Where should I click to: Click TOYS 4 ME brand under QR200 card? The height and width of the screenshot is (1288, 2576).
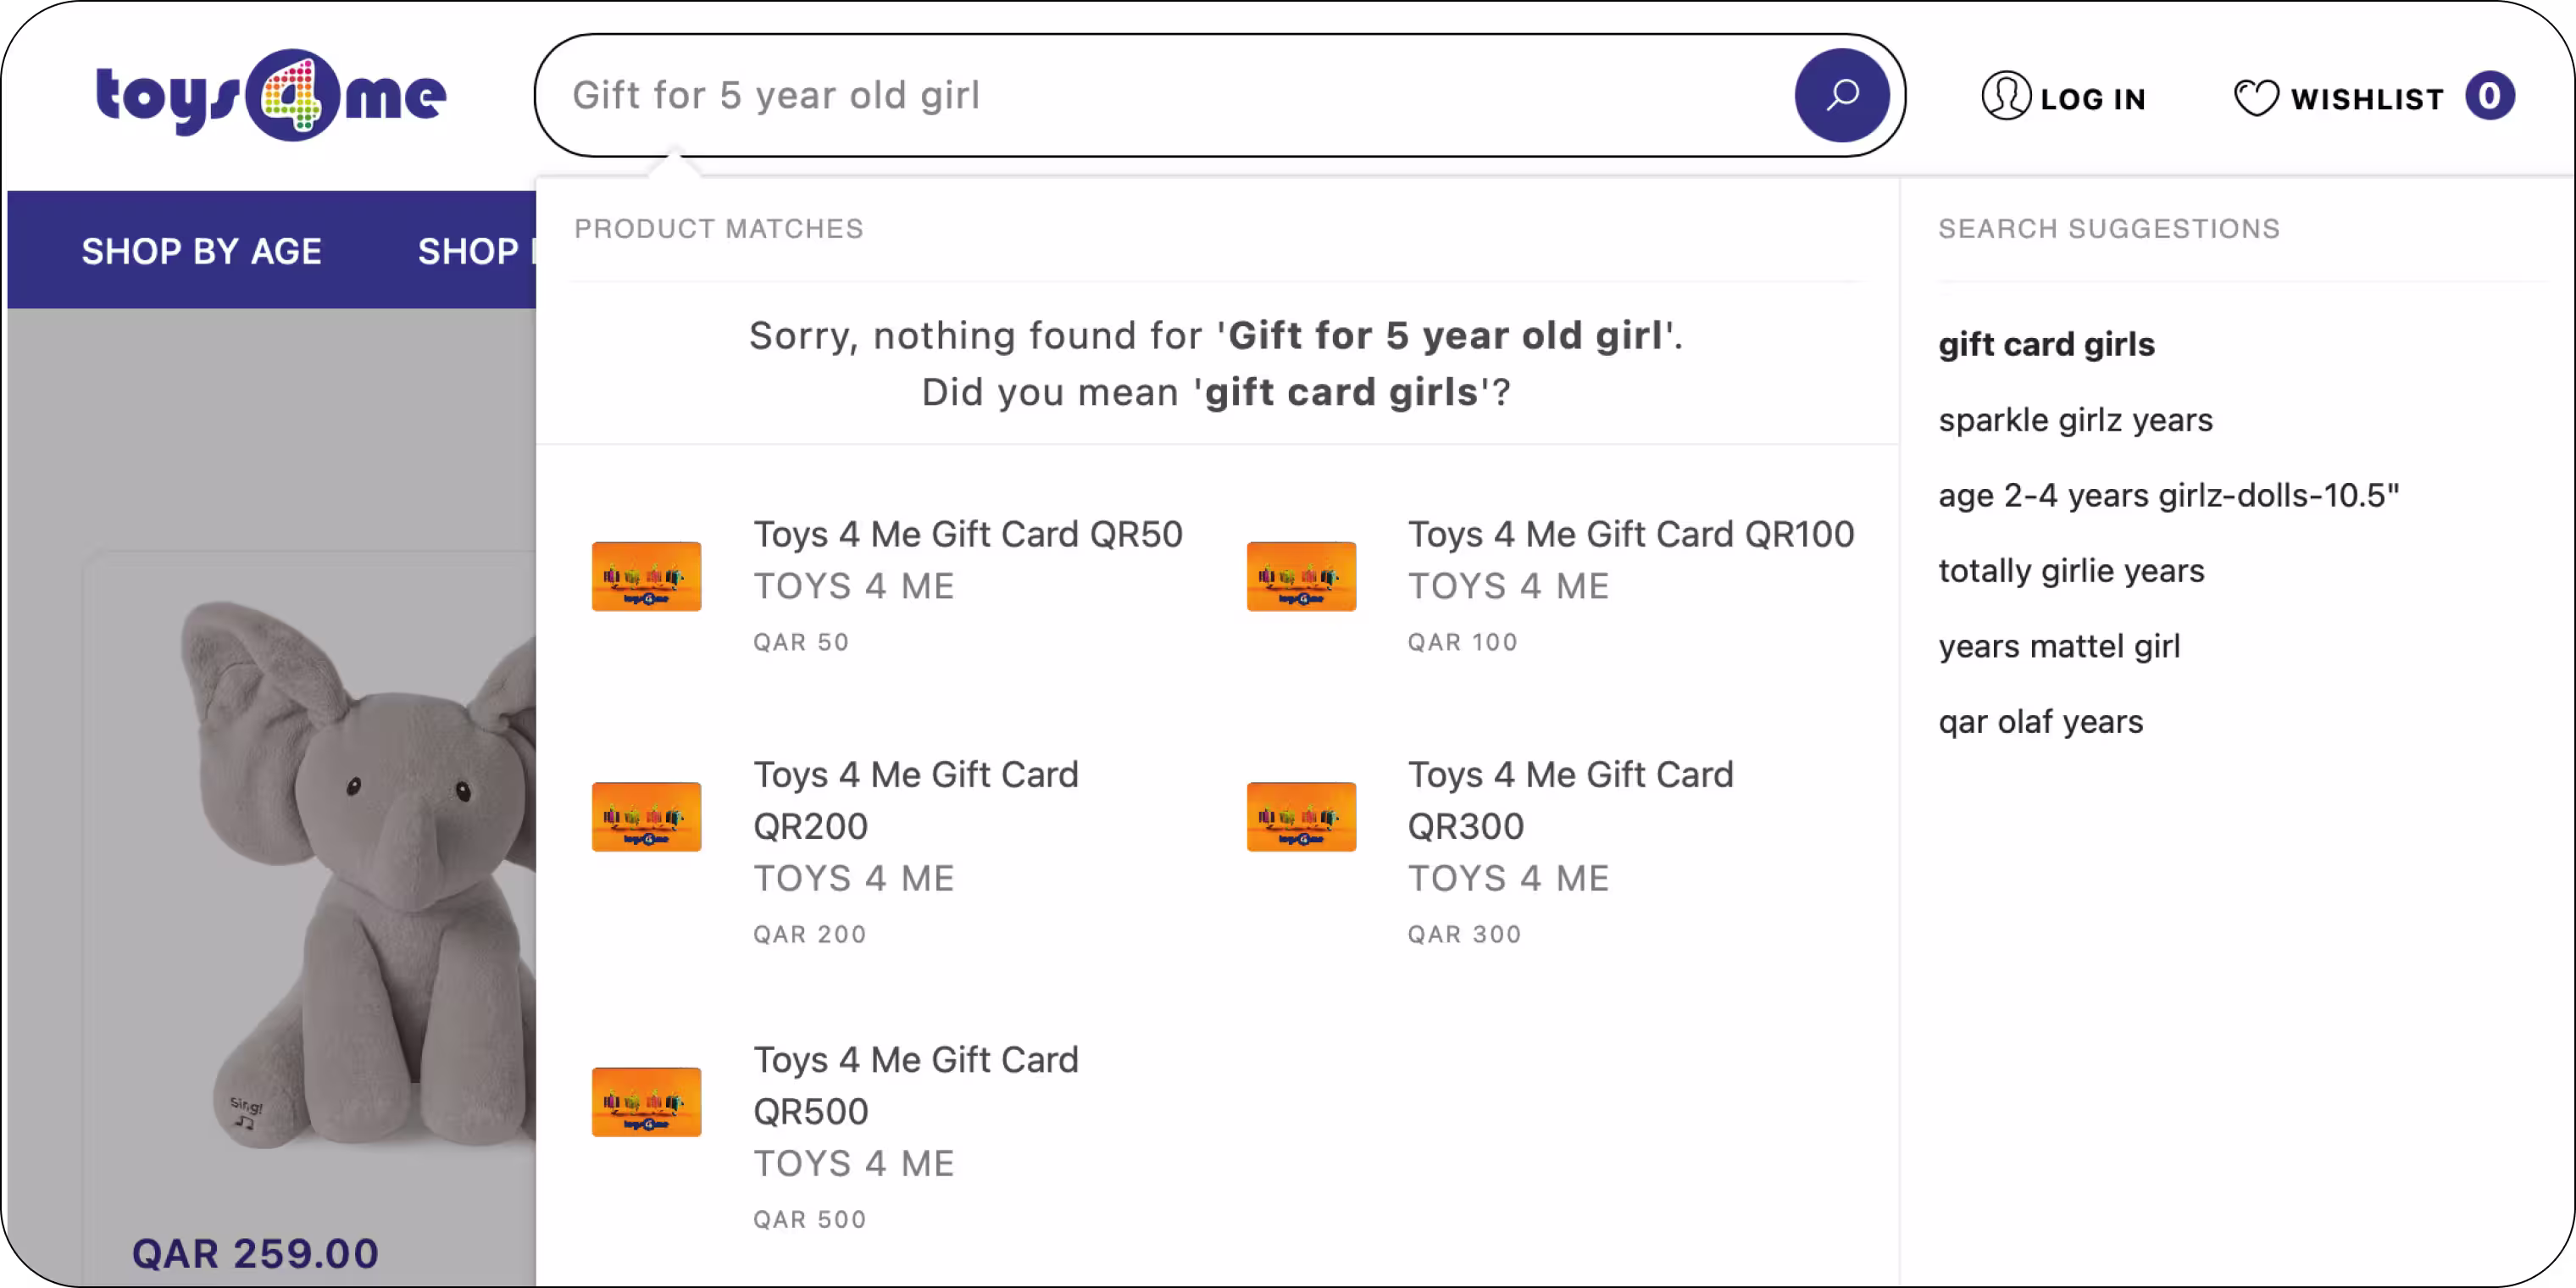[x=853, y=878]
